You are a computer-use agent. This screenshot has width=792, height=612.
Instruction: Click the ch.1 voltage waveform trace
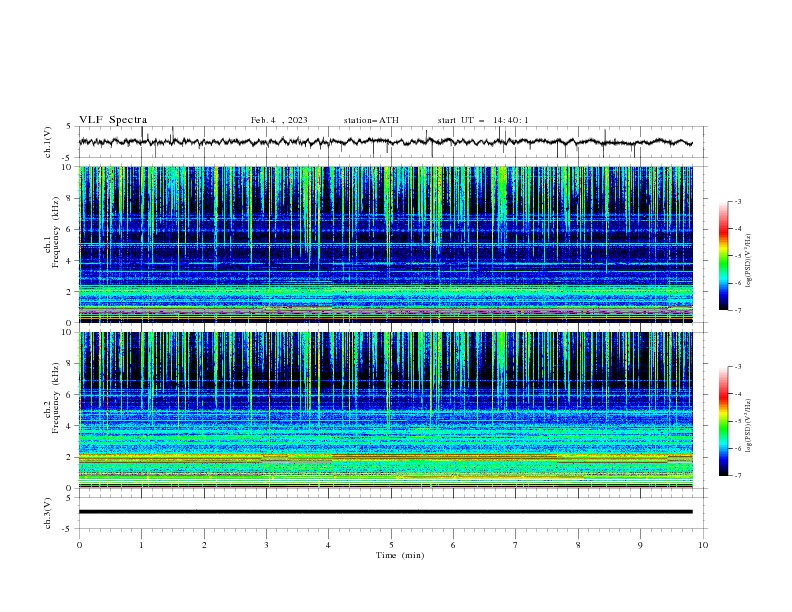pos(385,142)
